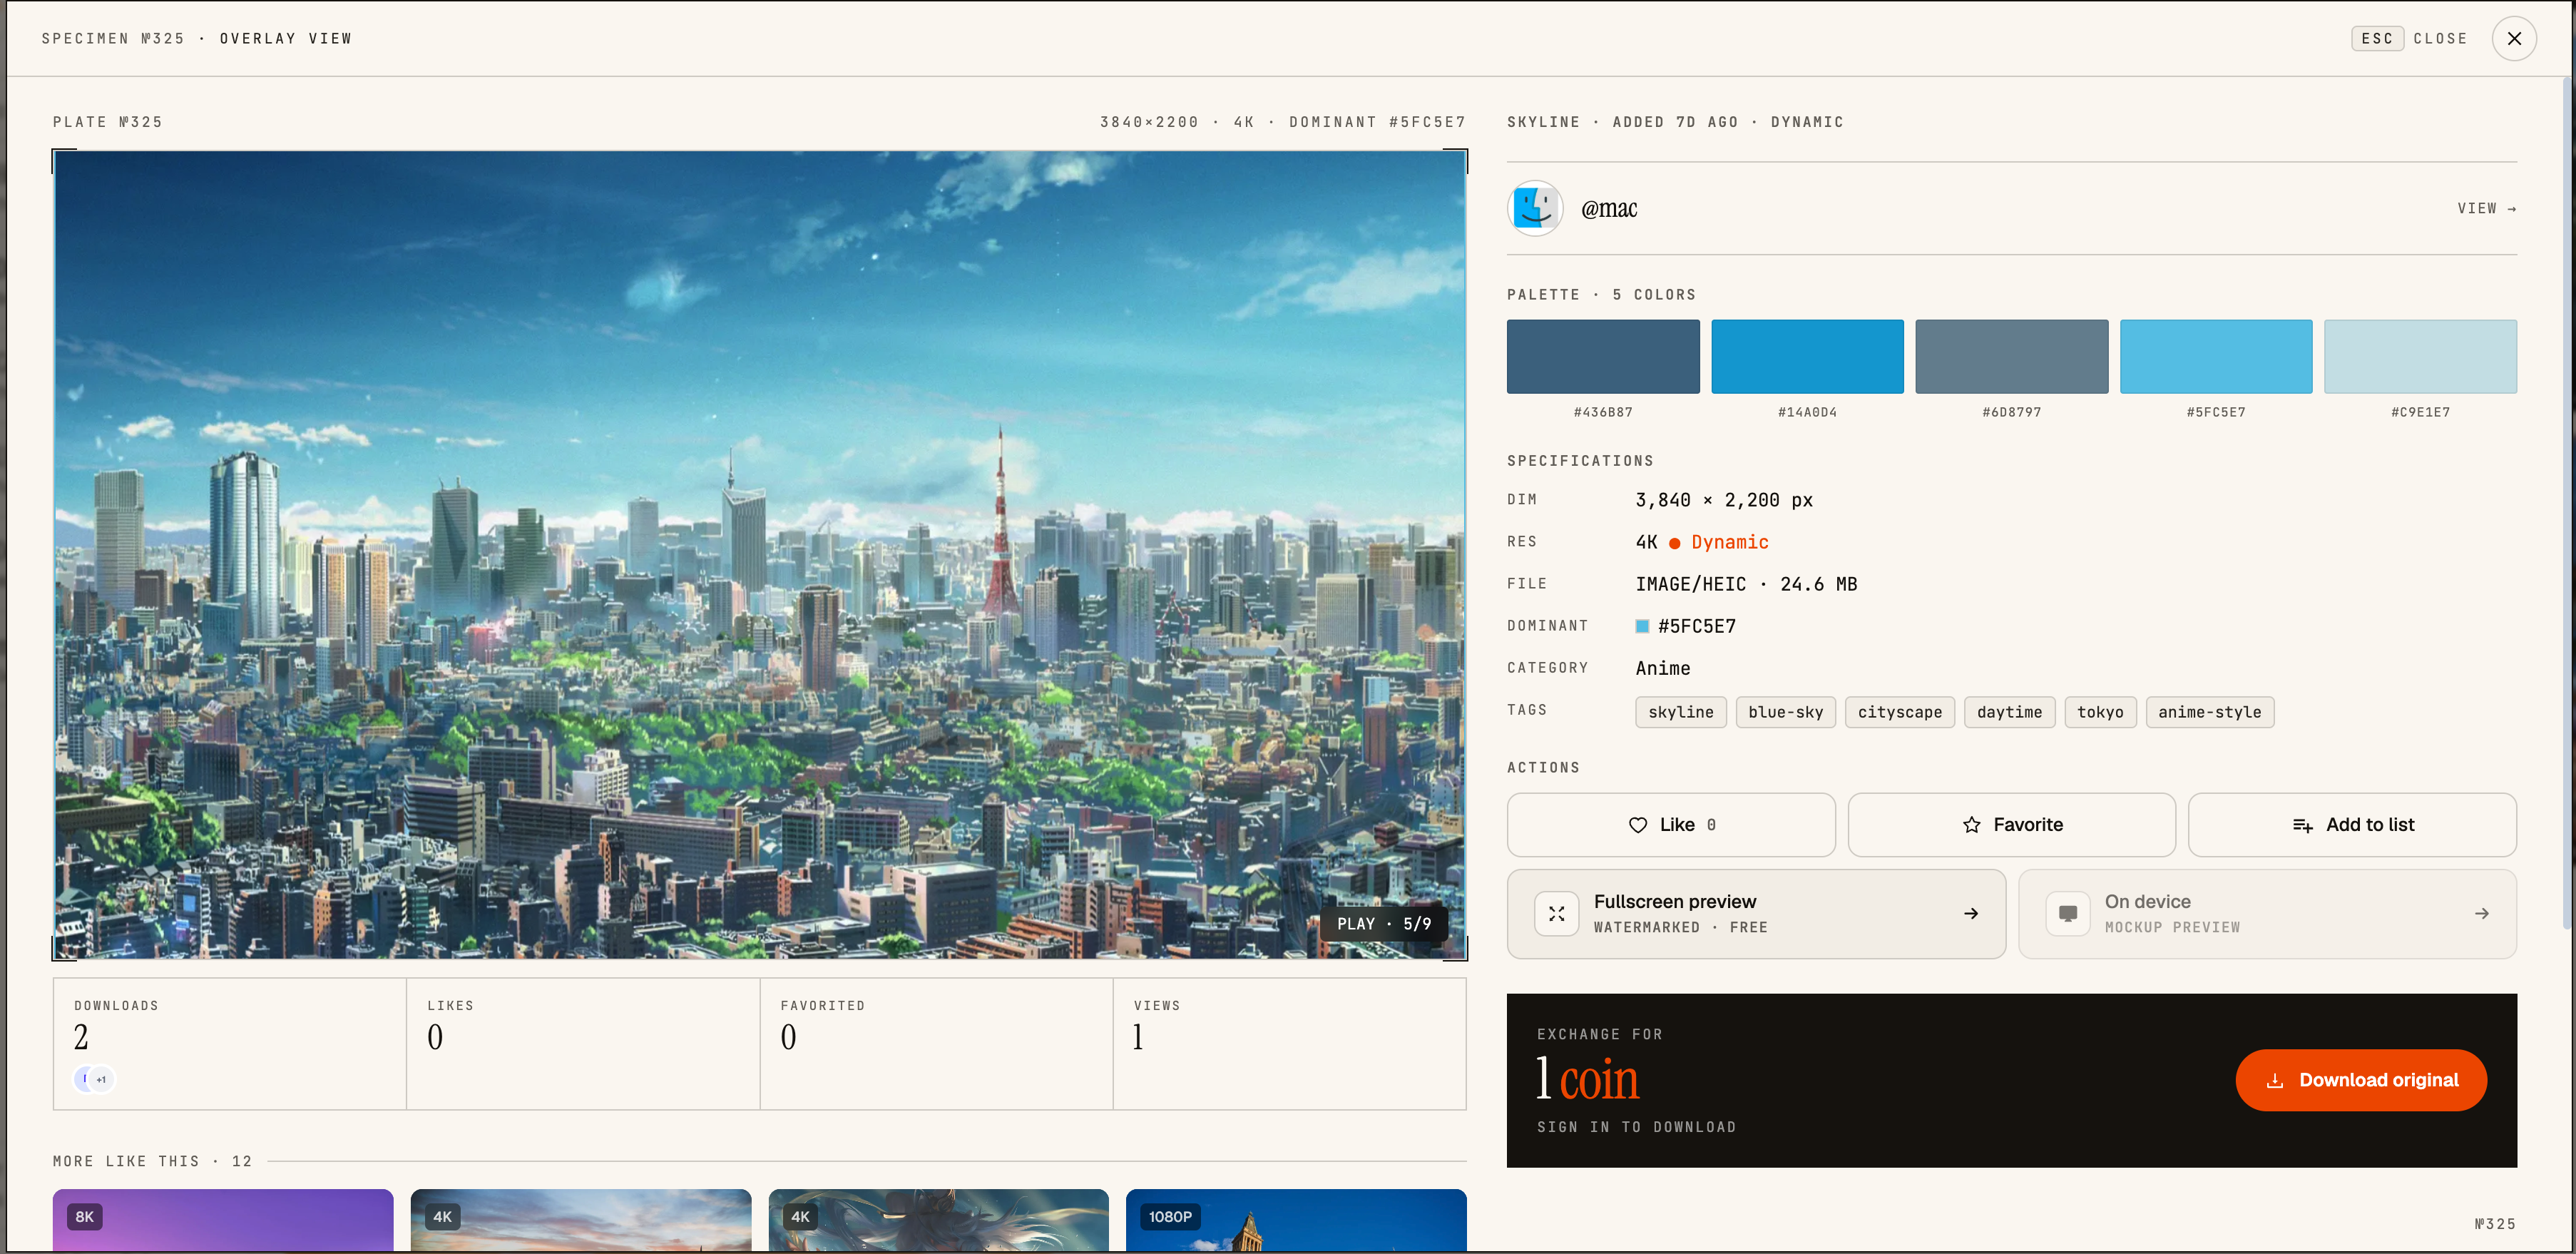This screenshot has height=1254, width=2576.
Task: Click the star icon on Favorite
Action: coord(1971,825)
